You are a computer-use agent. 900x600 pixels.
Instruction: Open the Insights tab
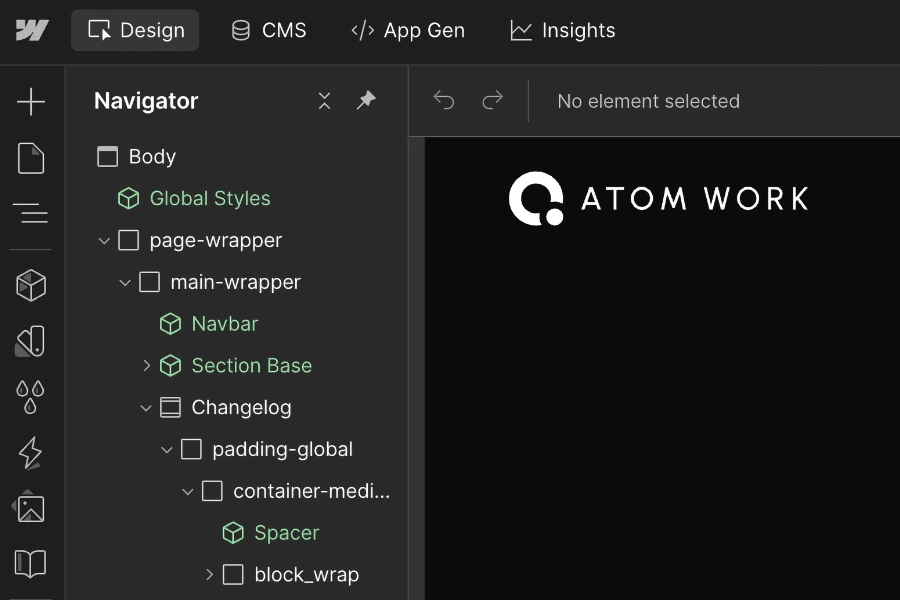click(563, 30)
